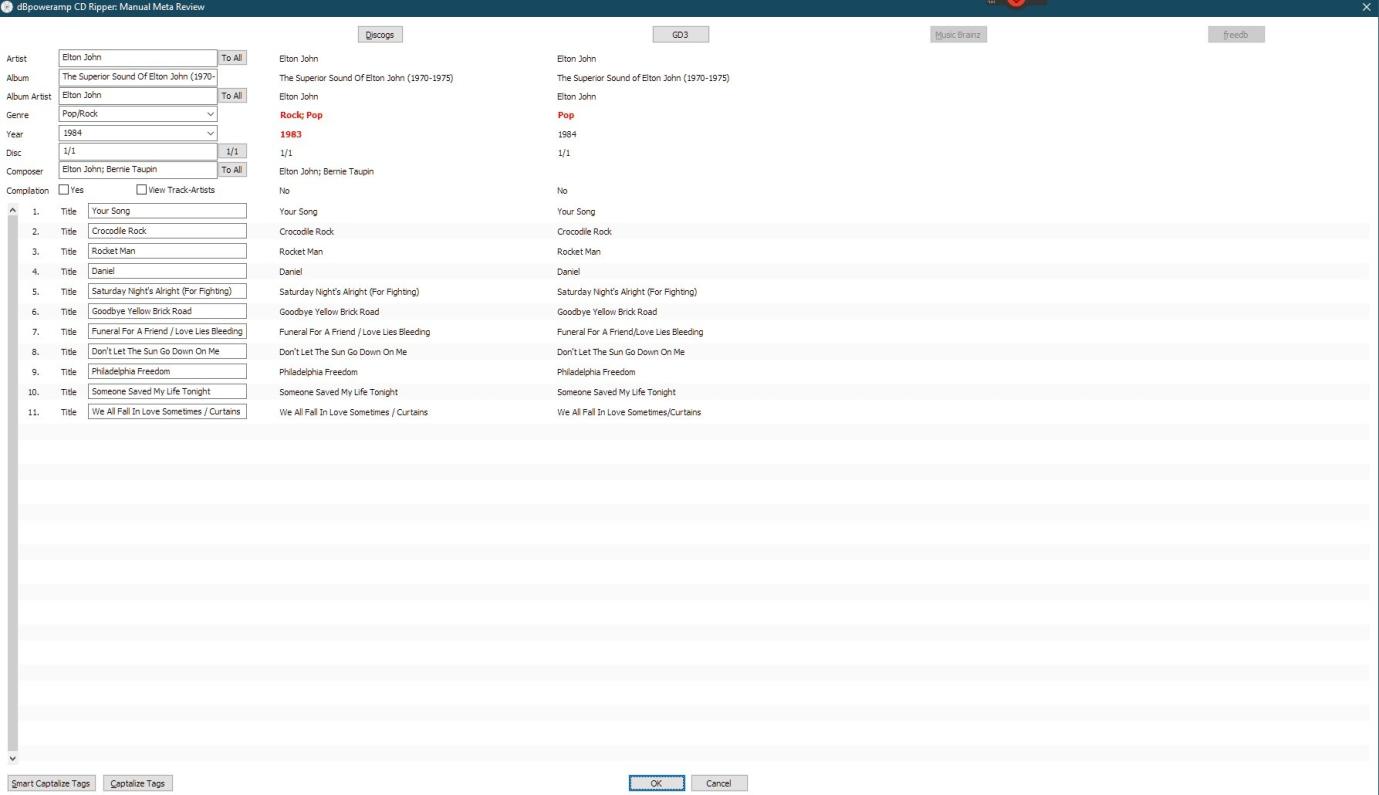Click track 5 title field Saturday Night's Alright
1379x795 pixels.
(167, 291)
